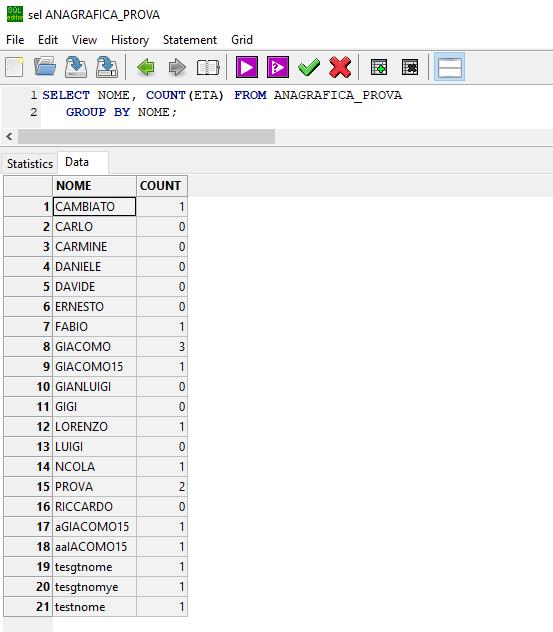
Task: Click the delete grid row icon
Action: coord(410,67)
